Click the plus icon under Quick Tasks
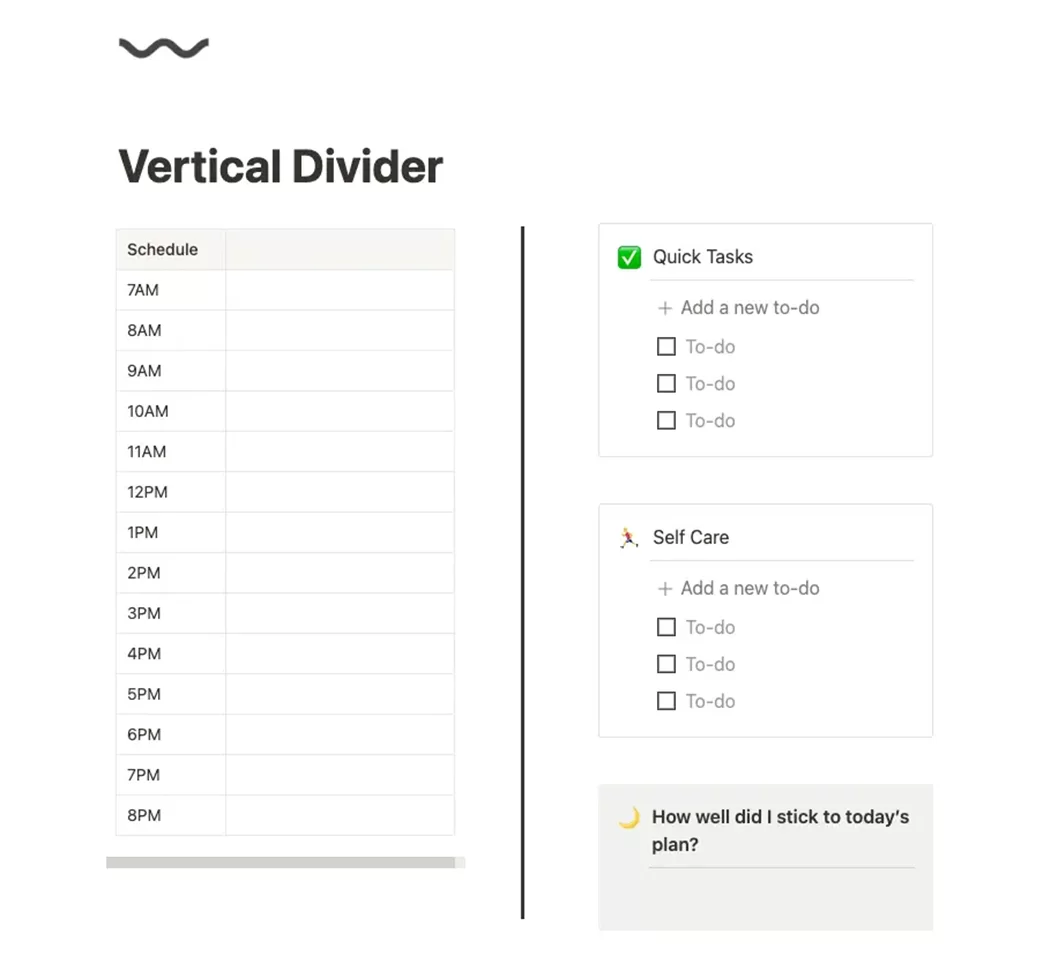This screenshot has width=1043, height=978. coord(665,308)
